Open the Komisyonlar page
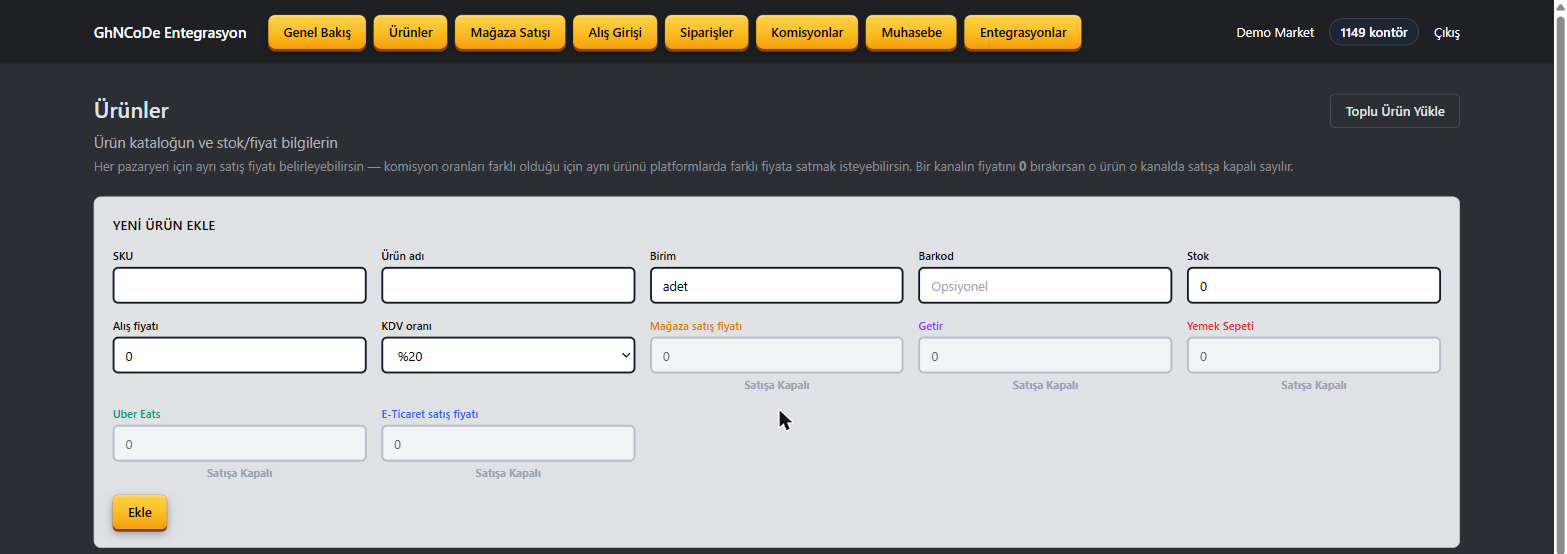Image resolution: width=1567 pixels, height=554 pixels. tap(807, 32)
